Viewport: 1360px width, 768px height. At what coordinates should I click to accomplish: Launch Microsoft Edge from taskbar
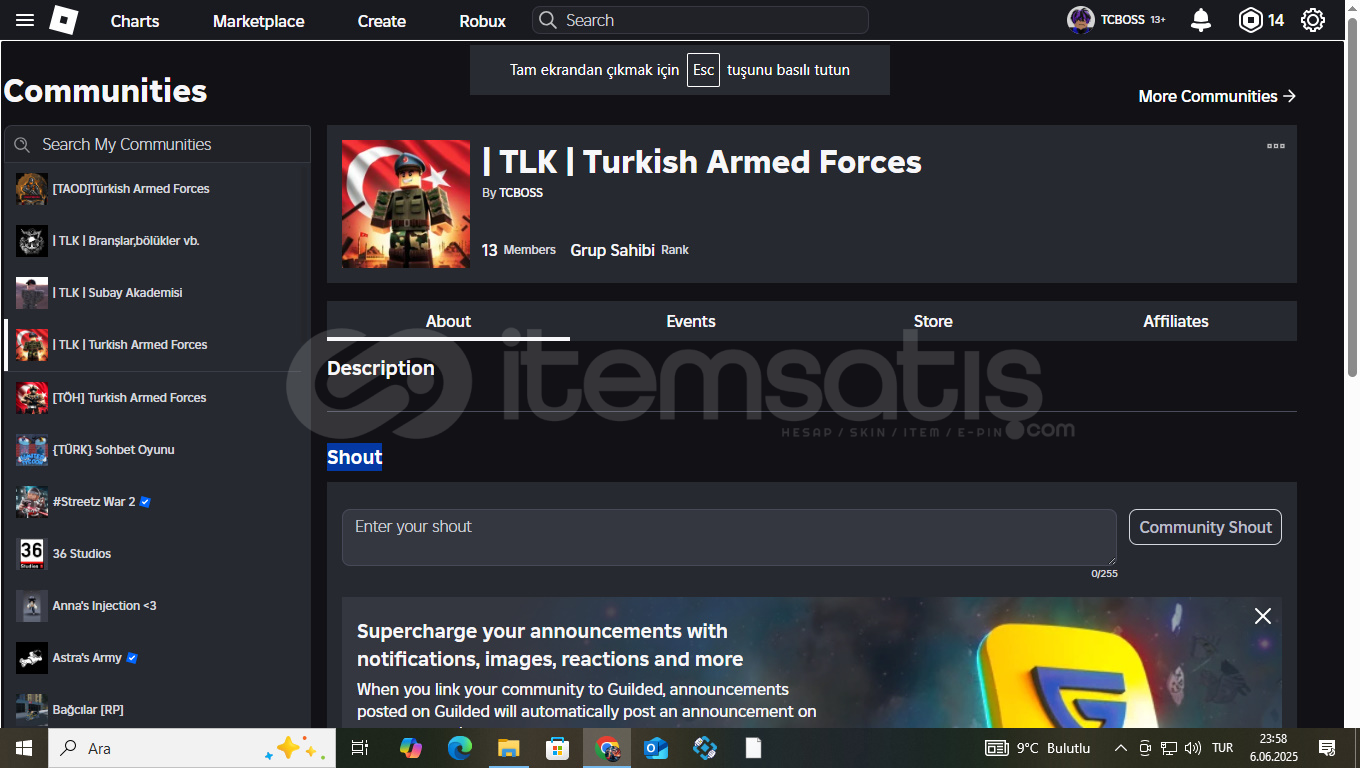pyautogui.click(x=459, y=748)
